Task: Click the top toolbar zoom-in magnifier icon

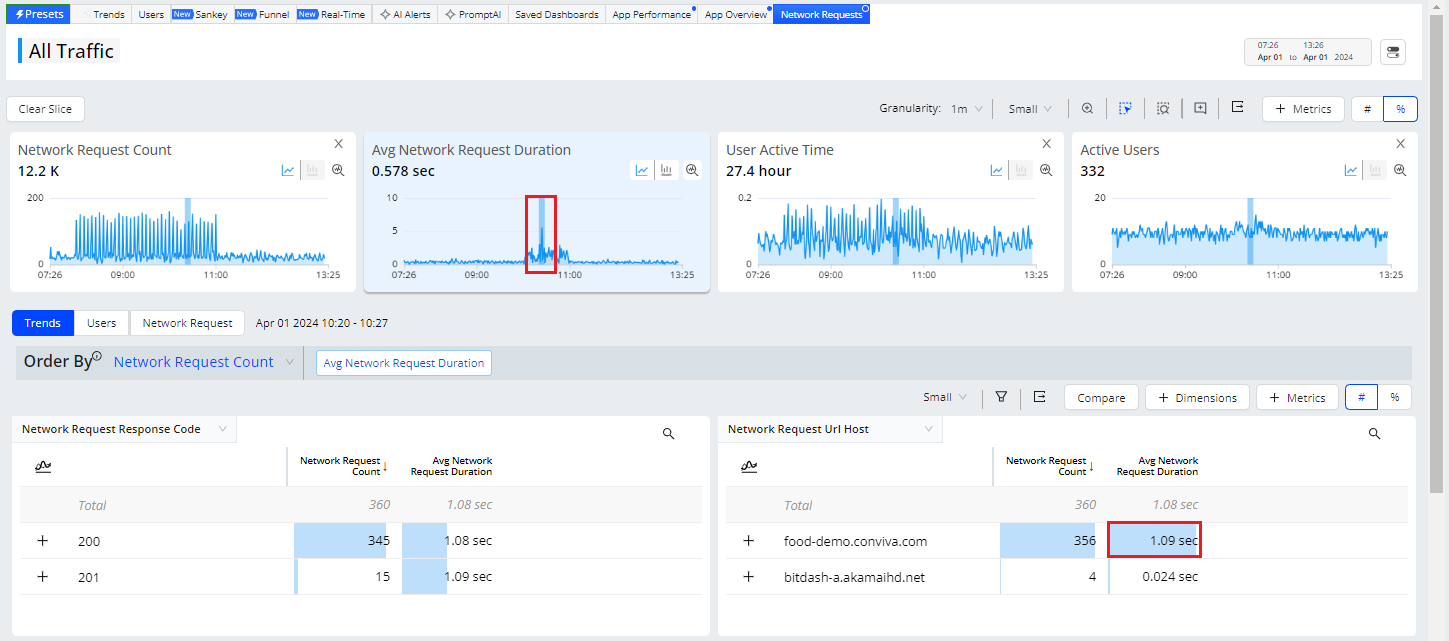Action: (1087, 108)
